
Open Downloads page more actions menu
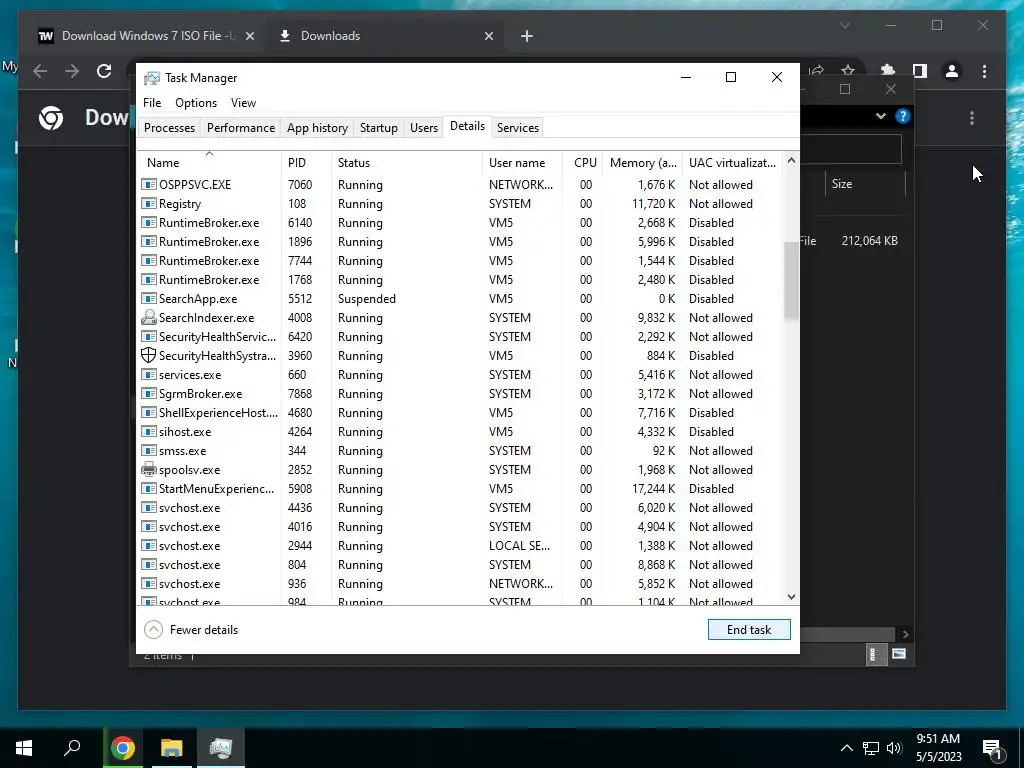point(972,118)
